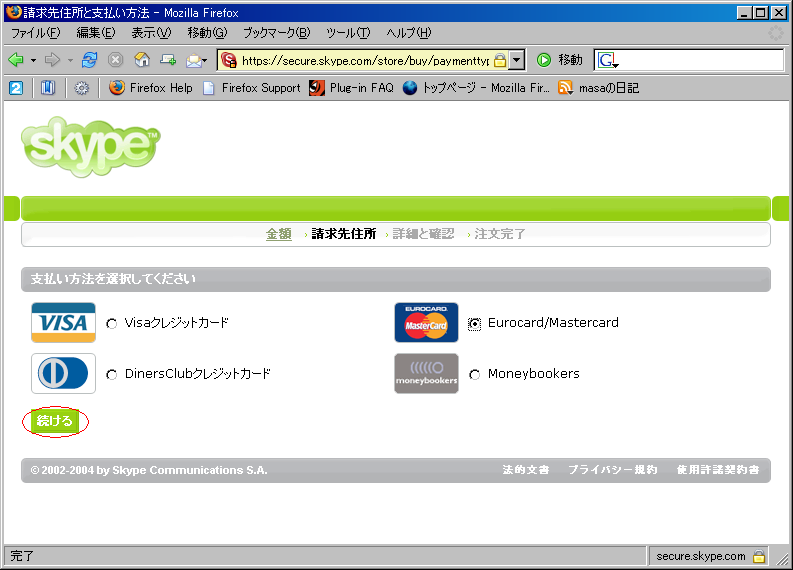This screenshot has height=570, width=793.
Task: Click the Back navigation arrow
Action: click(16, 60)
